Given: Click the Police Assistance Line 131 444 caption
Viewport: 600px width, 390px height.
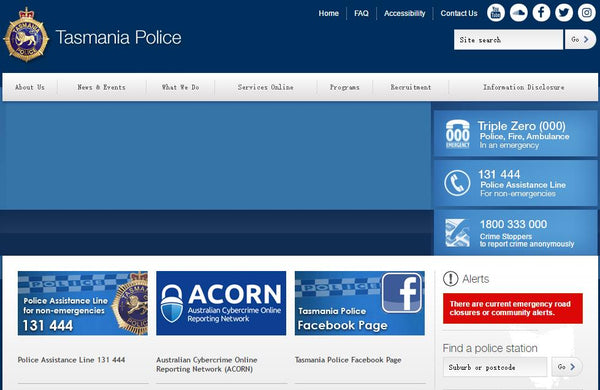Looking at the screenshot, I should click(72, 360).
